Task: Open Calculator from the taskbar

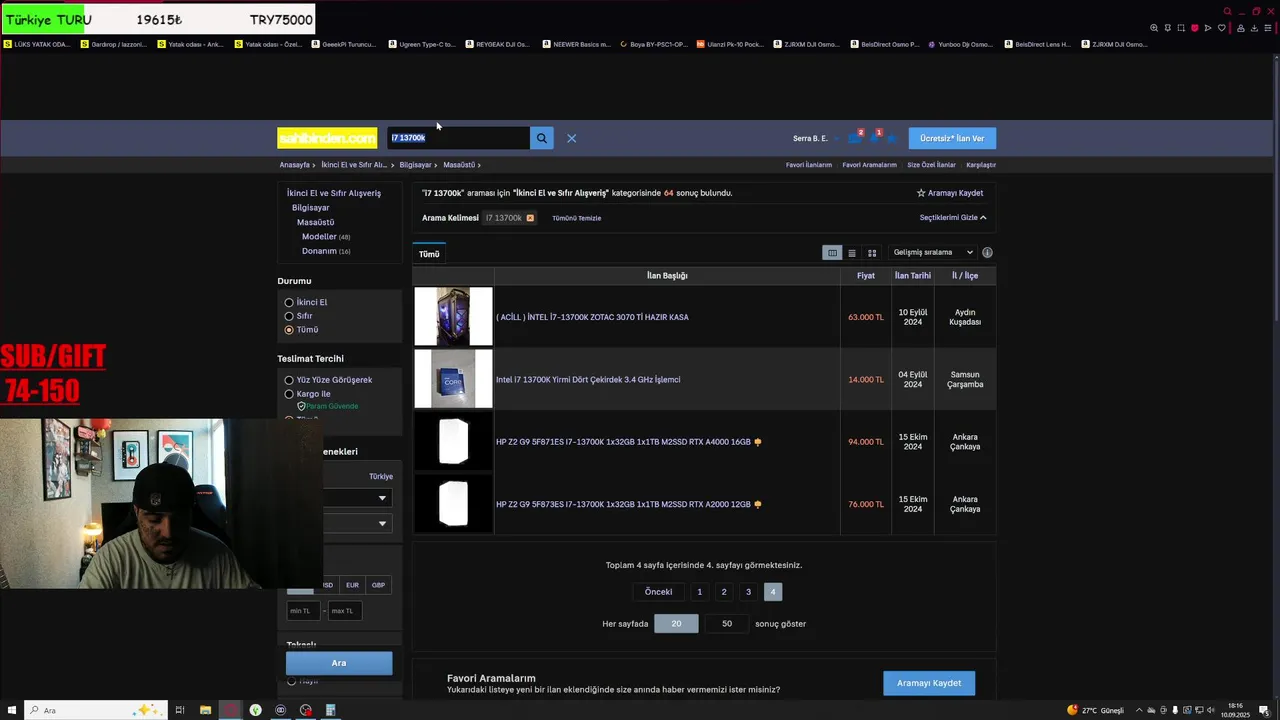Action: 330,710
